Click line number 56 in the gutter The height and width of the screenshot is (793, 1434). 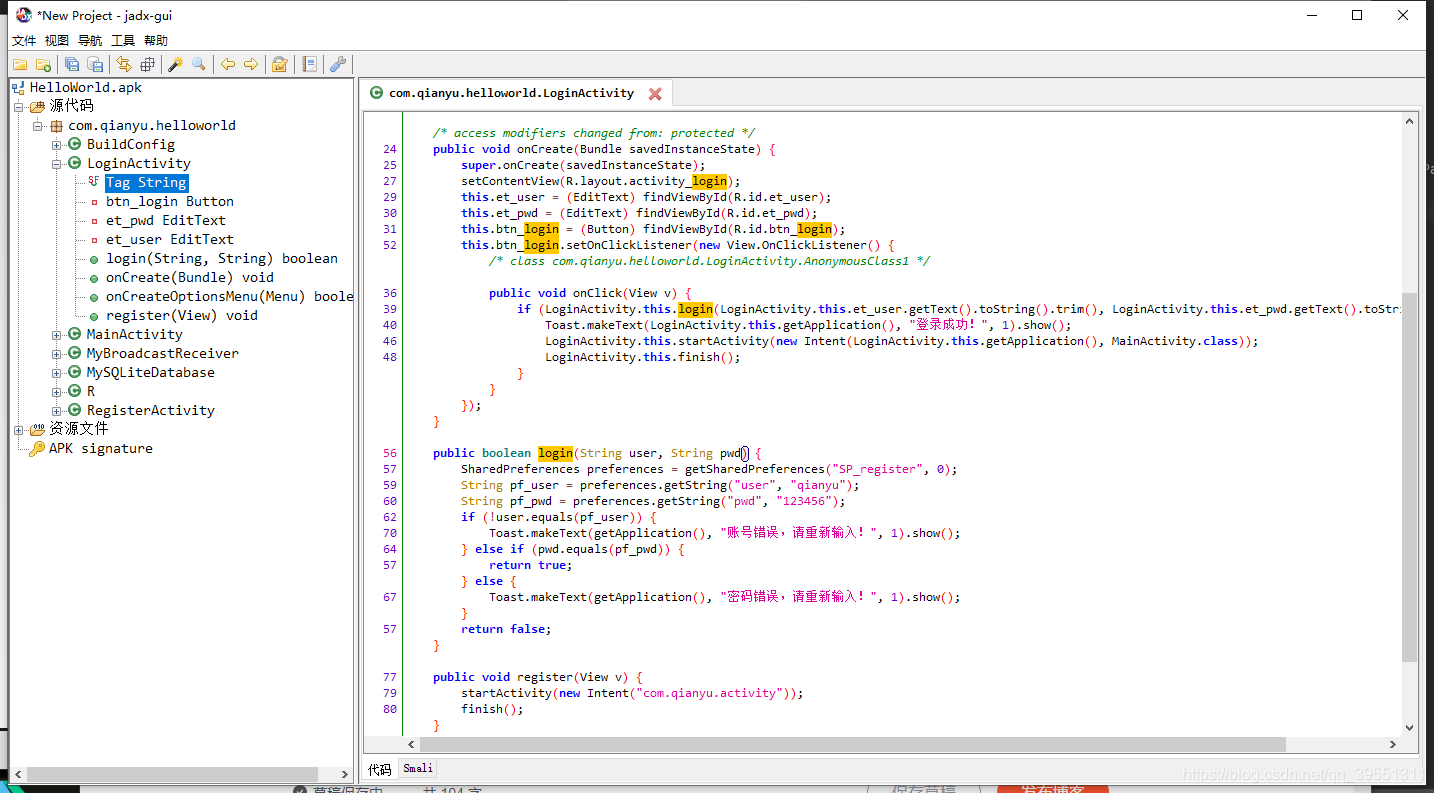pyautogui.click(x=389, y=453)
